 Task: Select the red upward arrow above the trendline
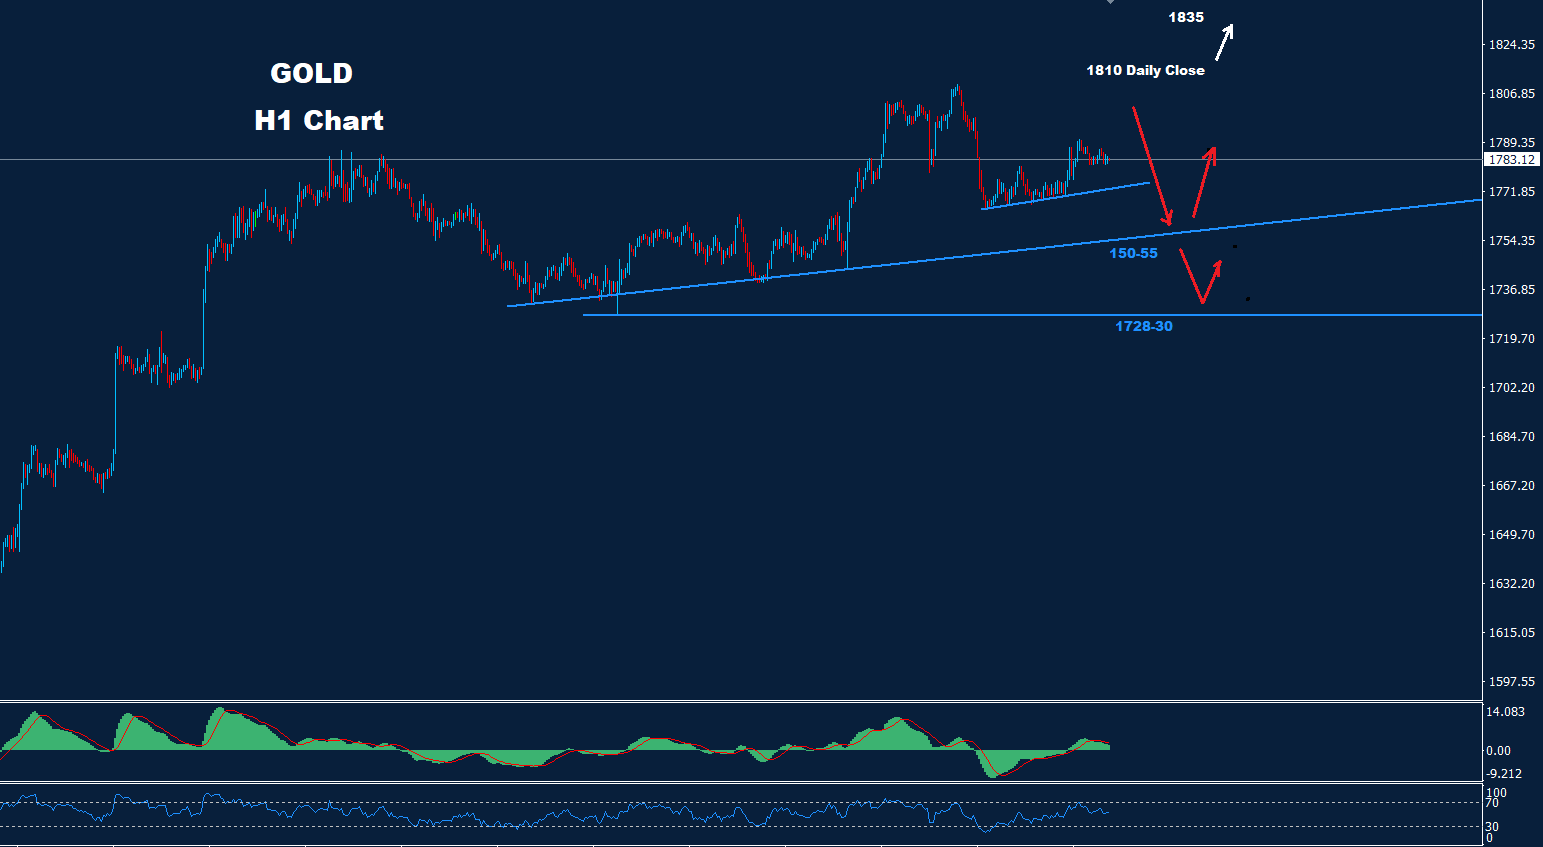[x=1204, y=182]
